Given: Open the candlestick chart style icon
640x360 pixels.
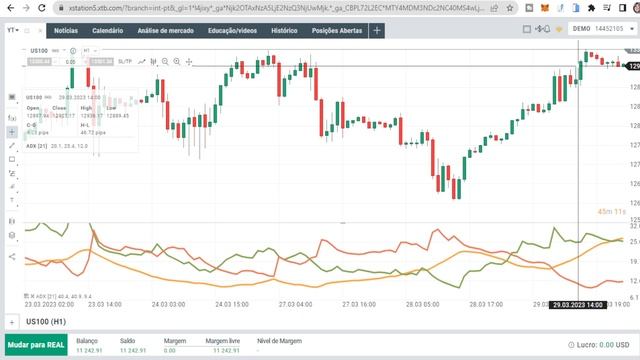Looking at the screenshot, I should pos(153,62).
